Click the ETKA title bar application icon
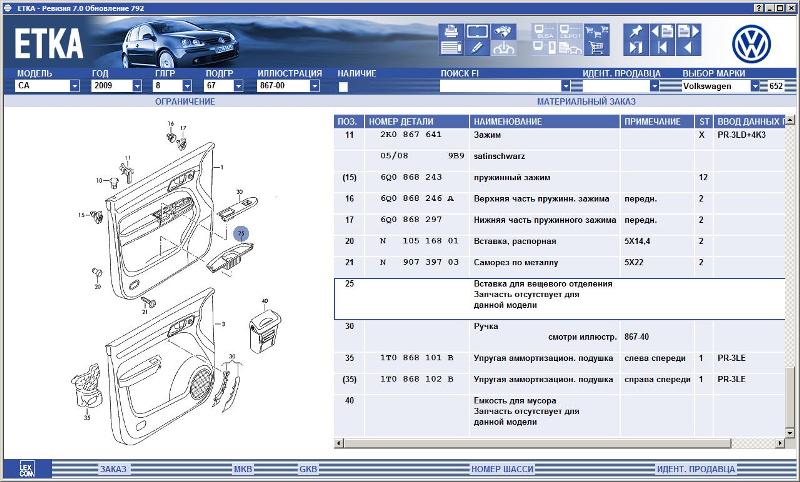Viewport: 800px width, 482px height. click(7, 8)
